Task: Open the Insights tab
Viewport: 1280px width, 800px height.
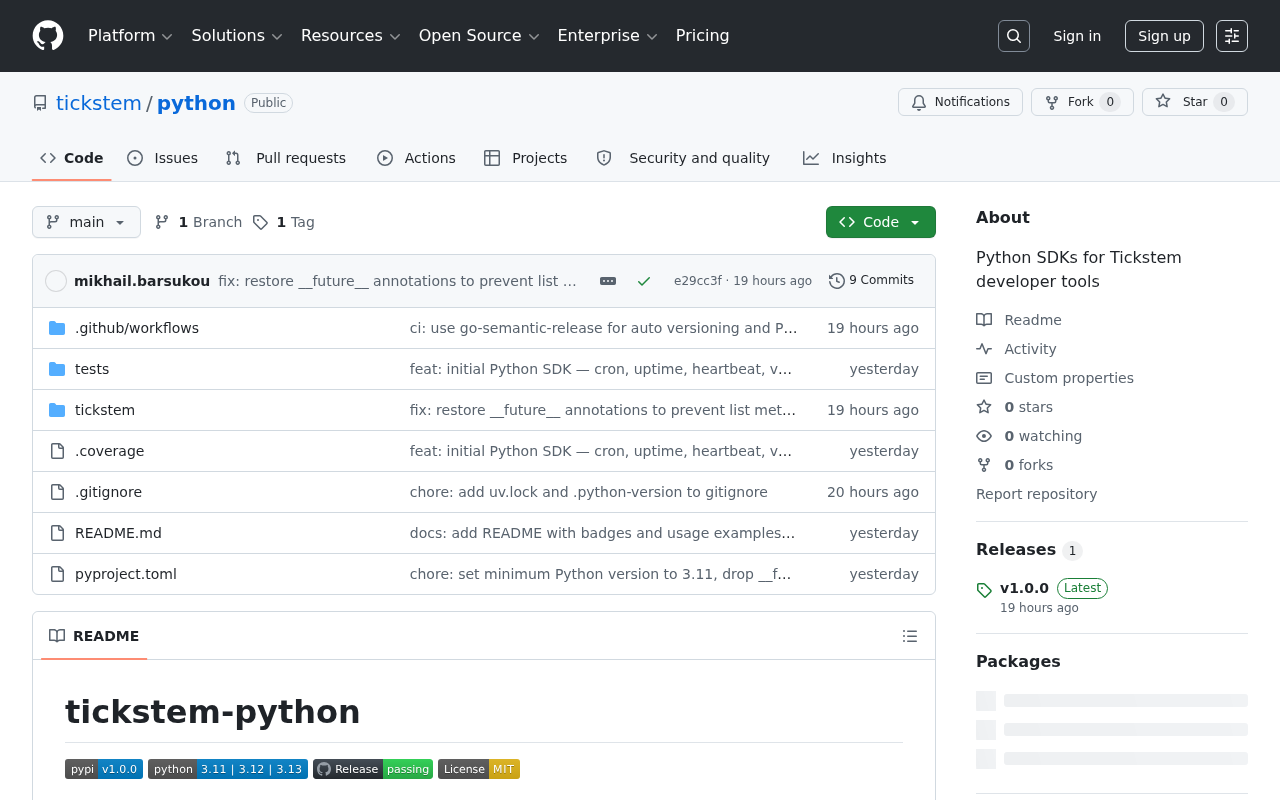Action: [845, 158]
